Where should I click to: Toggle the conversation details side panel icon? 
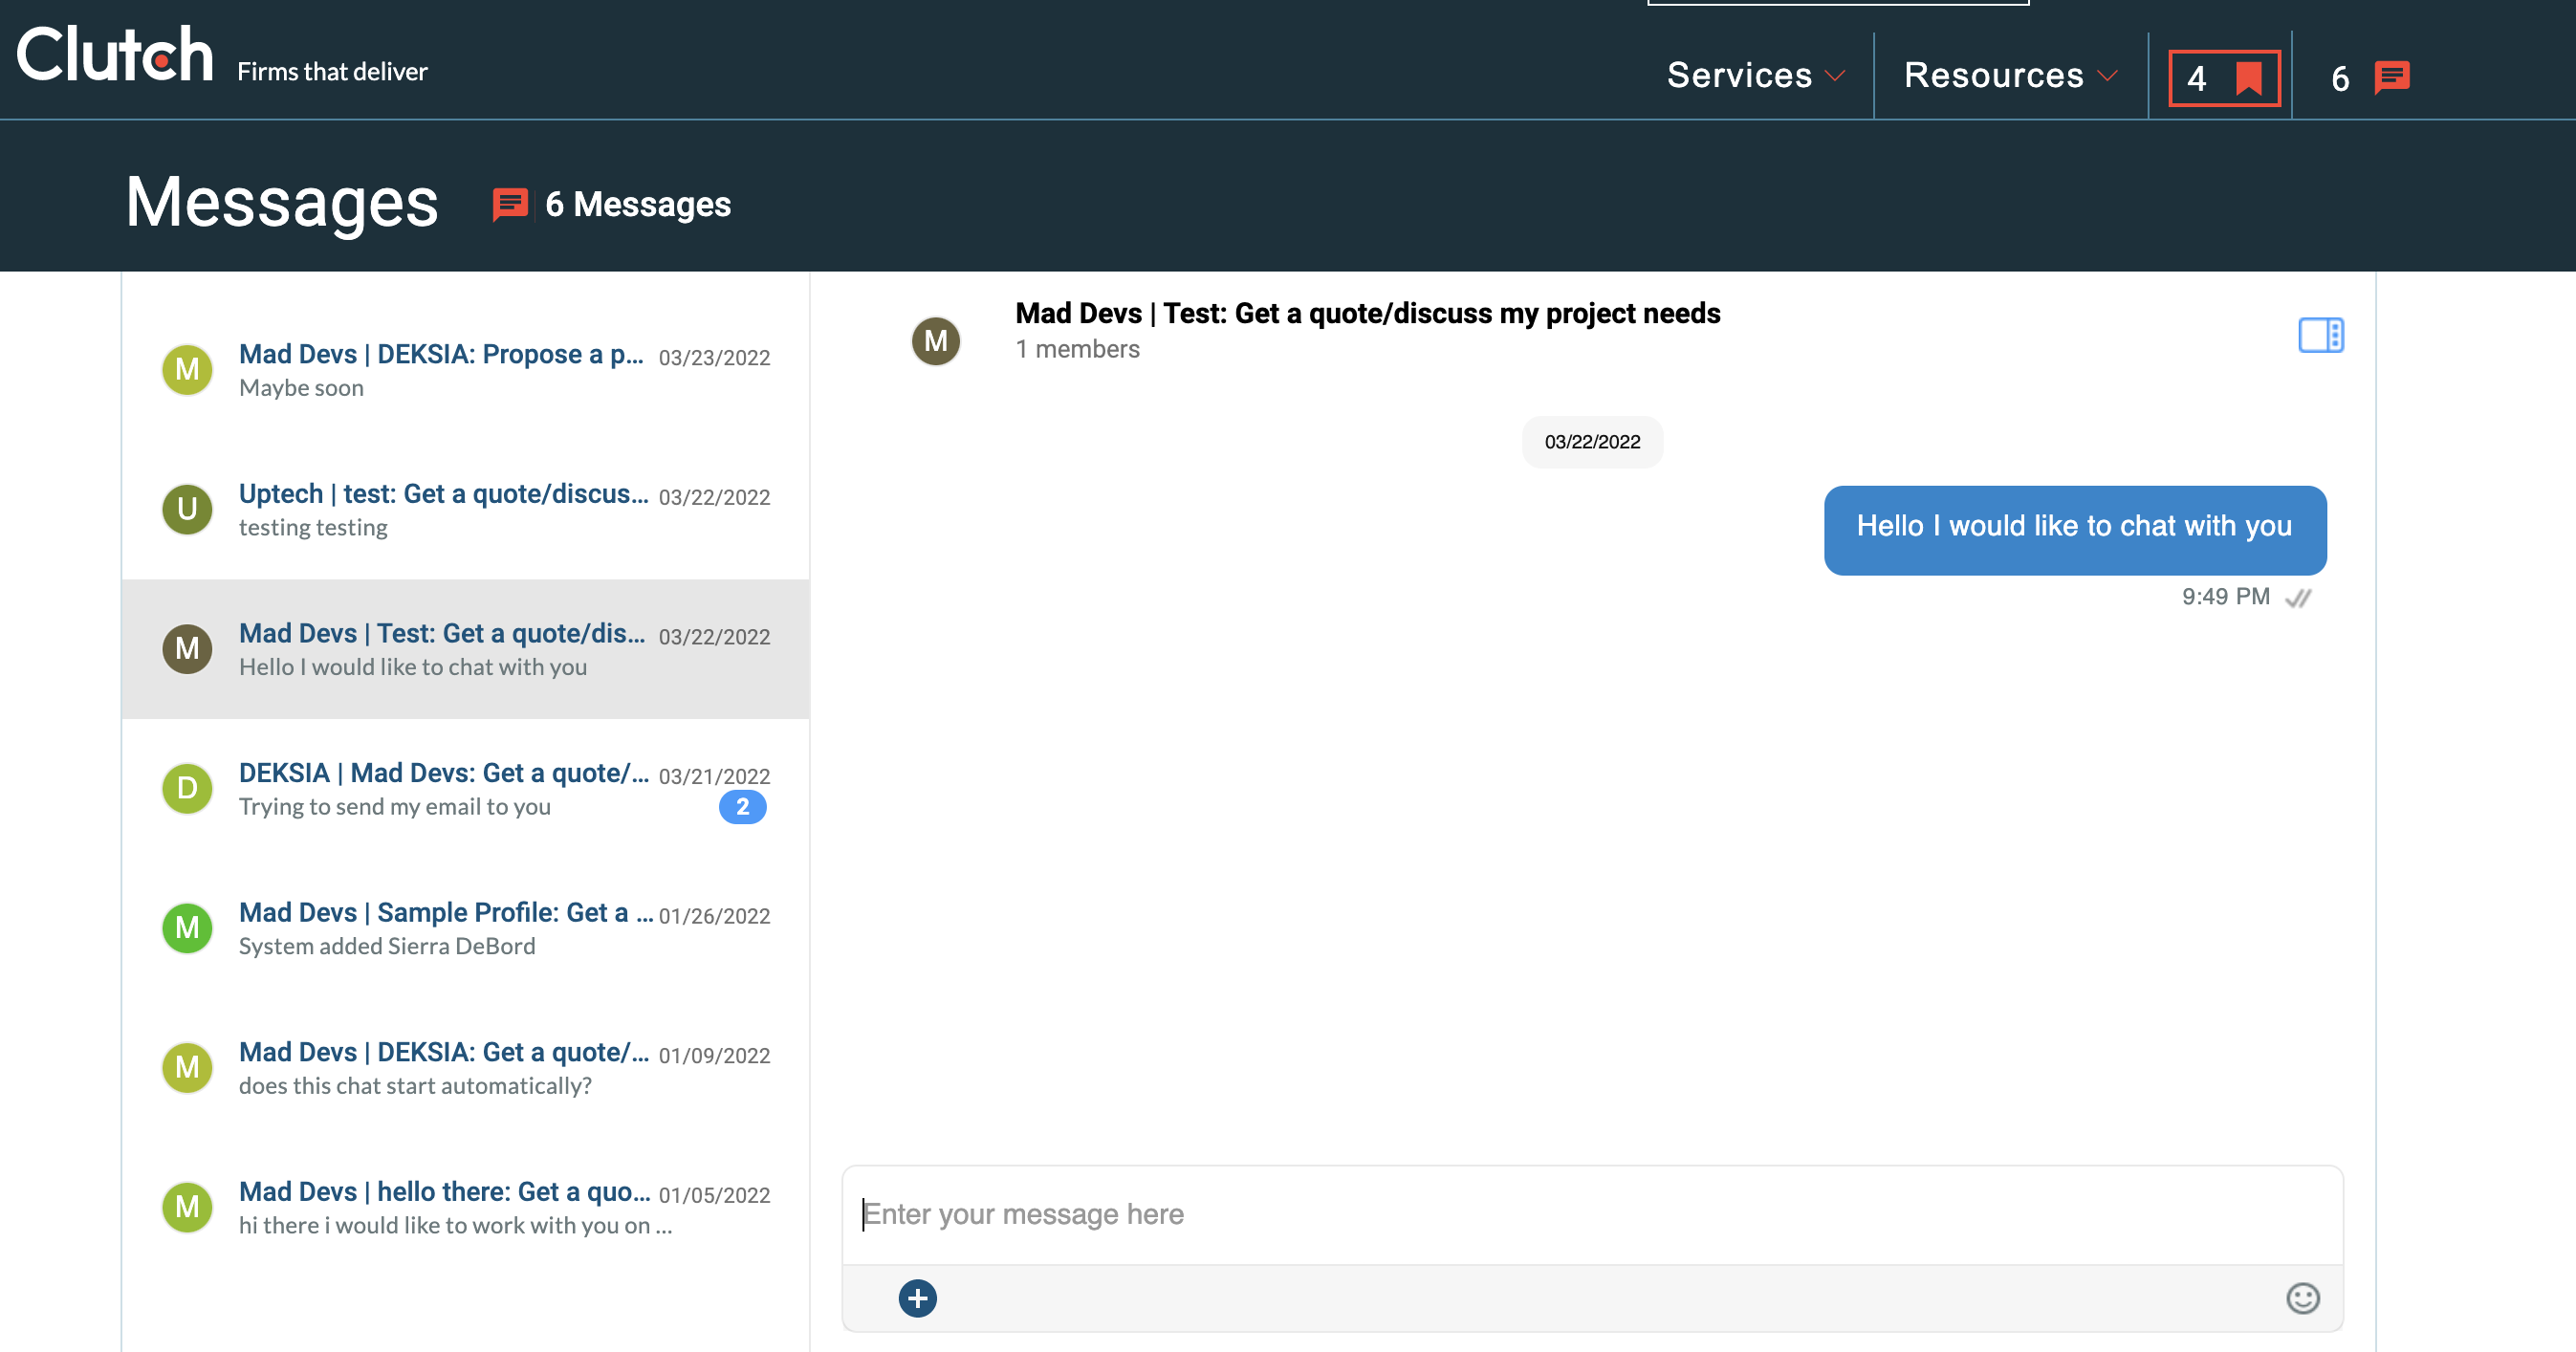click(2320, 335)
